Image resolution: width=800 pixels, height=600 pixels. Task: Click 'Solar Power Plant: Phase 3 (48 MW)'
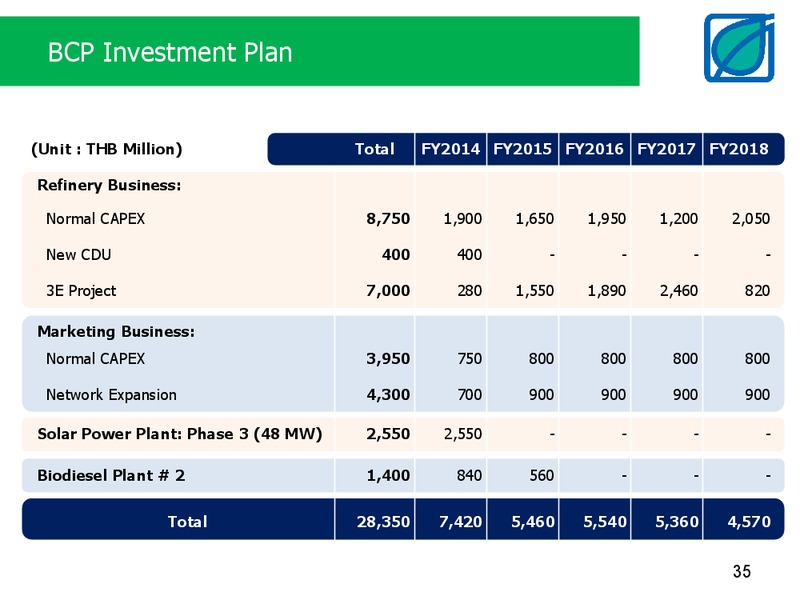click(180, 434)
